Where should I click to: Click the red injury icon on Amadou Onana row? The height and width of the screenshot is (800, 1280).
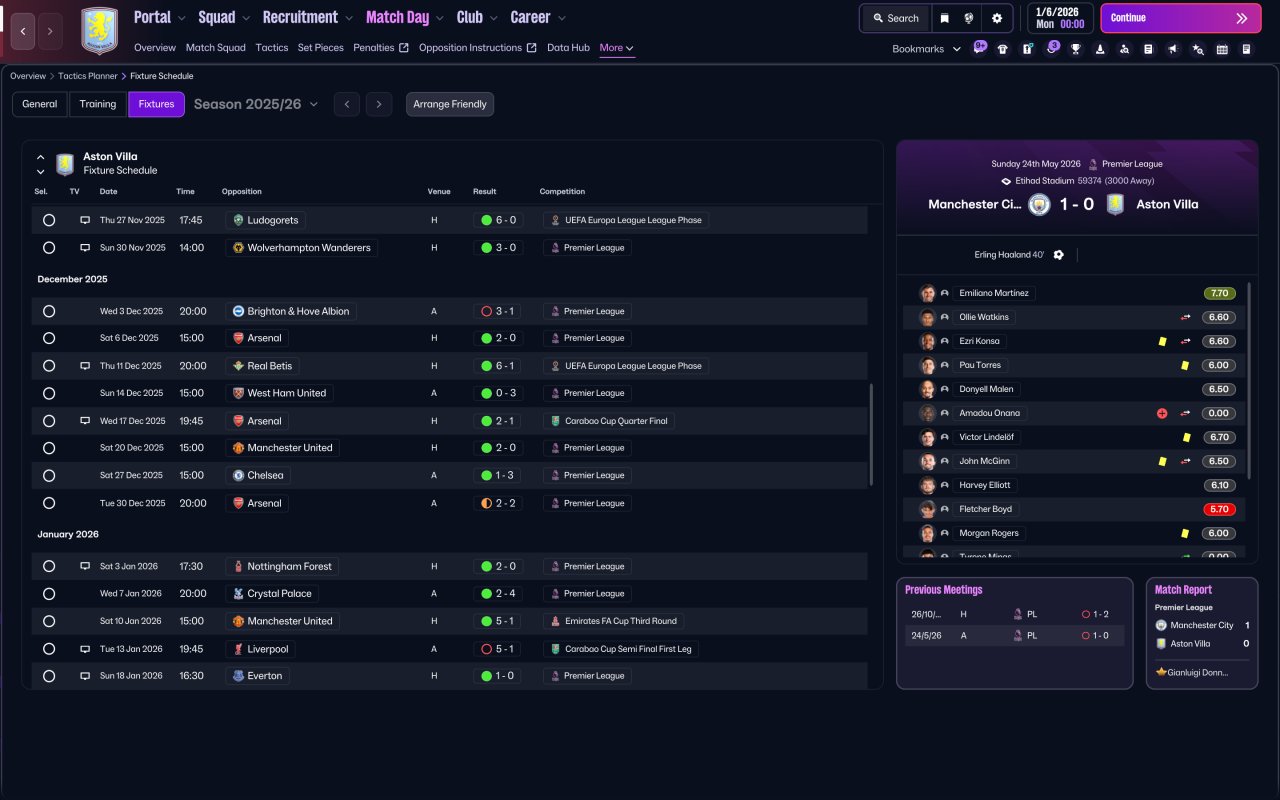(1162, 413)
